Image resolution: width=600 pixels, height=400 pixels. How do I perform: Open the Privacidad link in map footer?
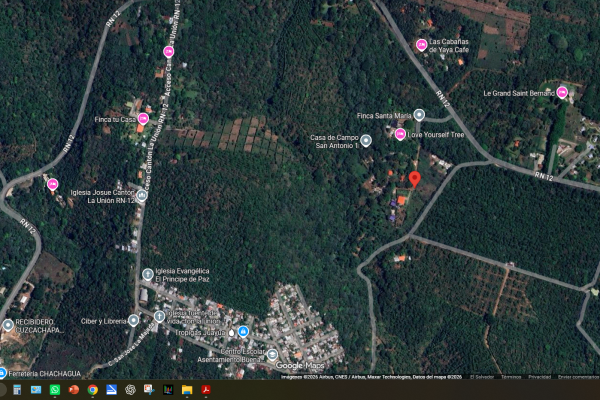click(540, 377)
